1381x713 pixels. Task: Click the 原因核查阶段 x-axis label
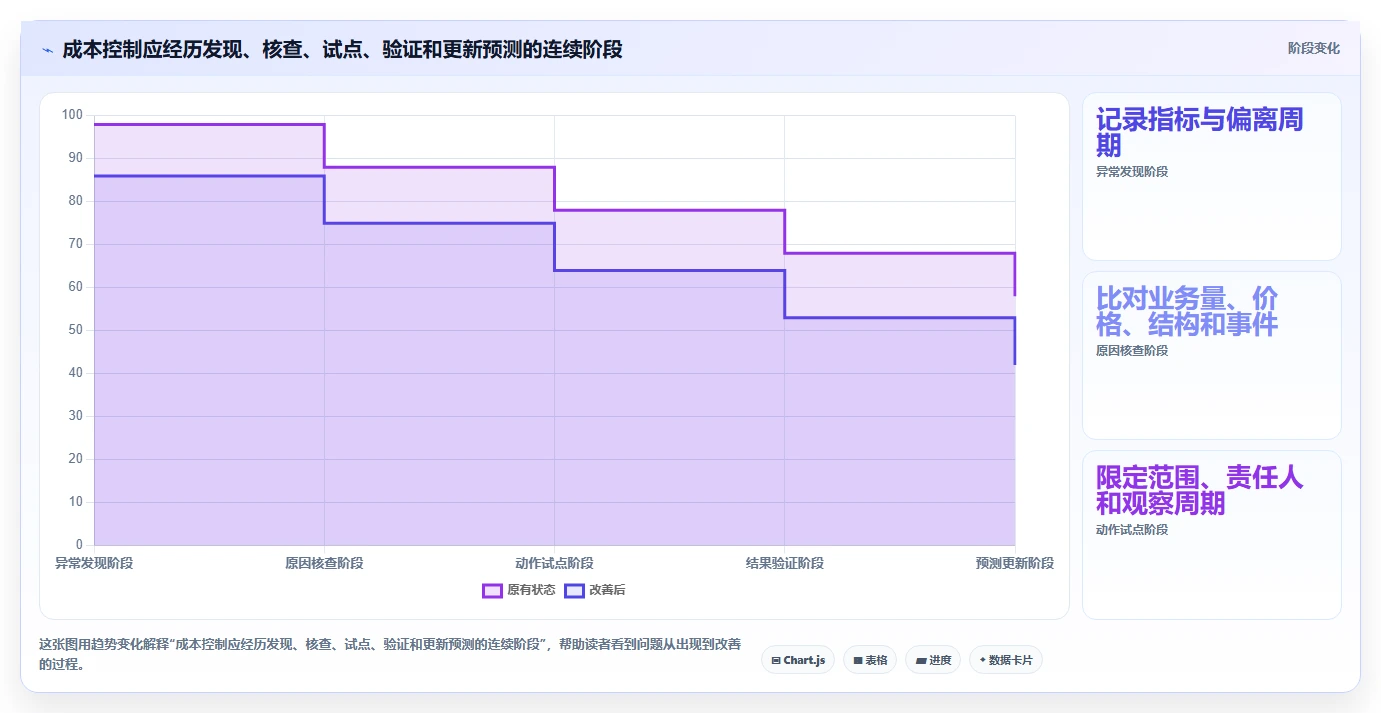pyautogui.click(x=324, y=563)
